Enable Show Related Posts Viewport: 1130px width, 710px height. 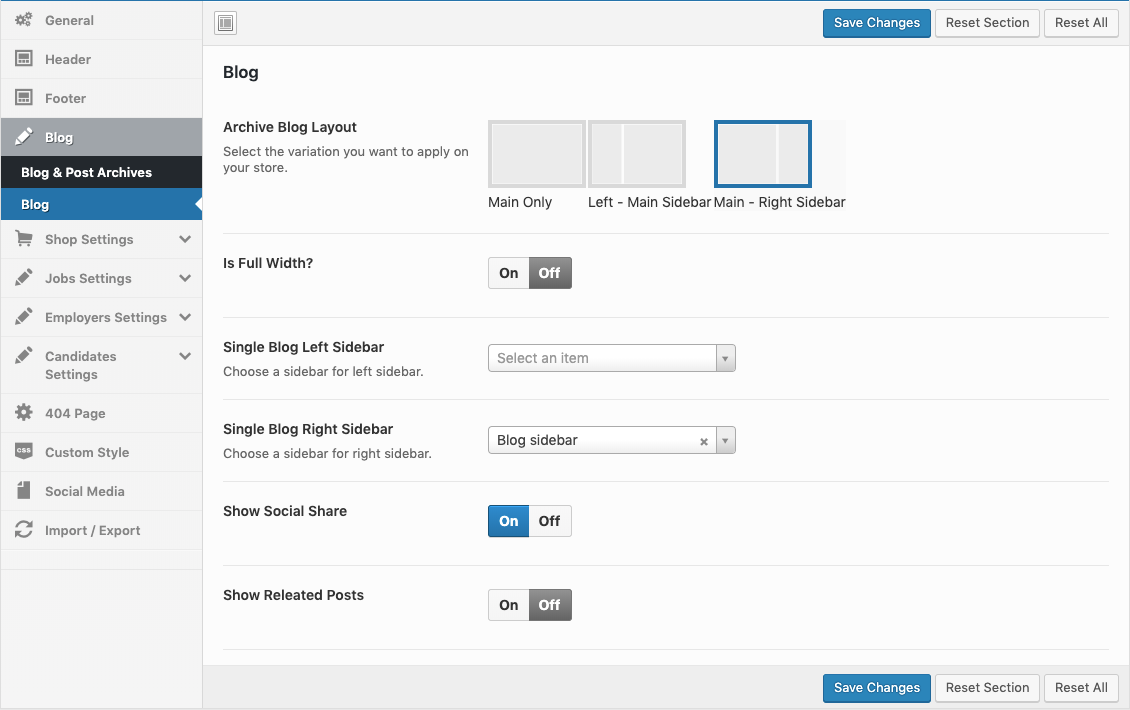point(509,605)
